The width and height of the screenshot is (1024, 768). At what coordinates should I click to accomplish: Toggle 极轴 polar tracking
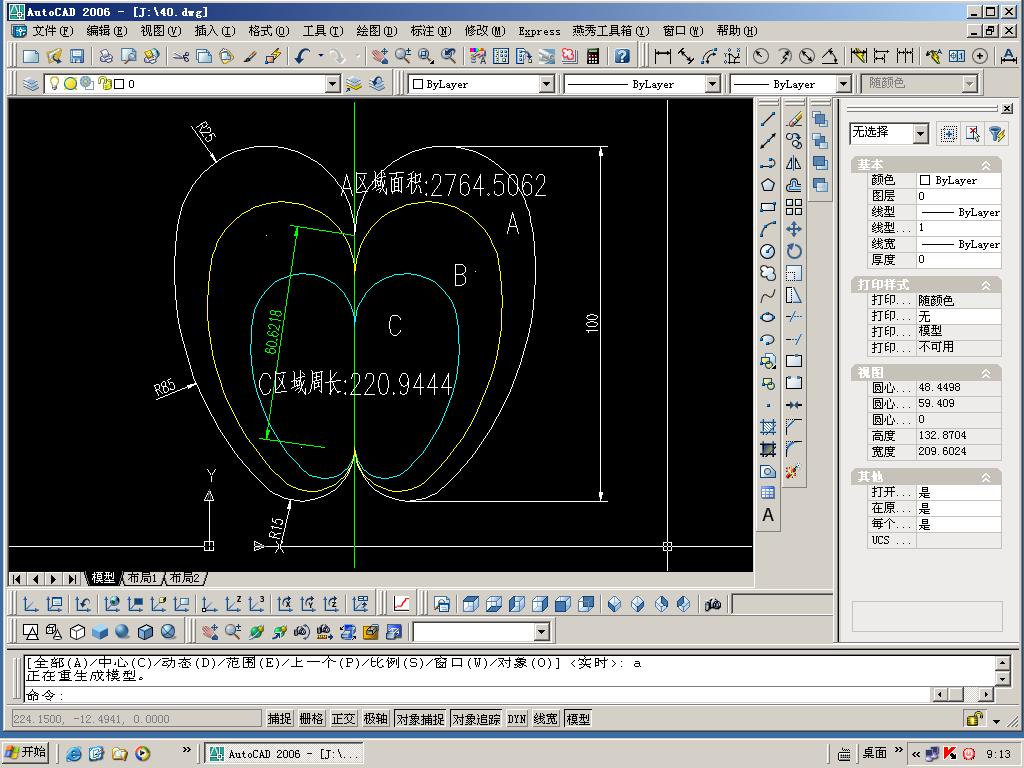(x=375, y=718)
